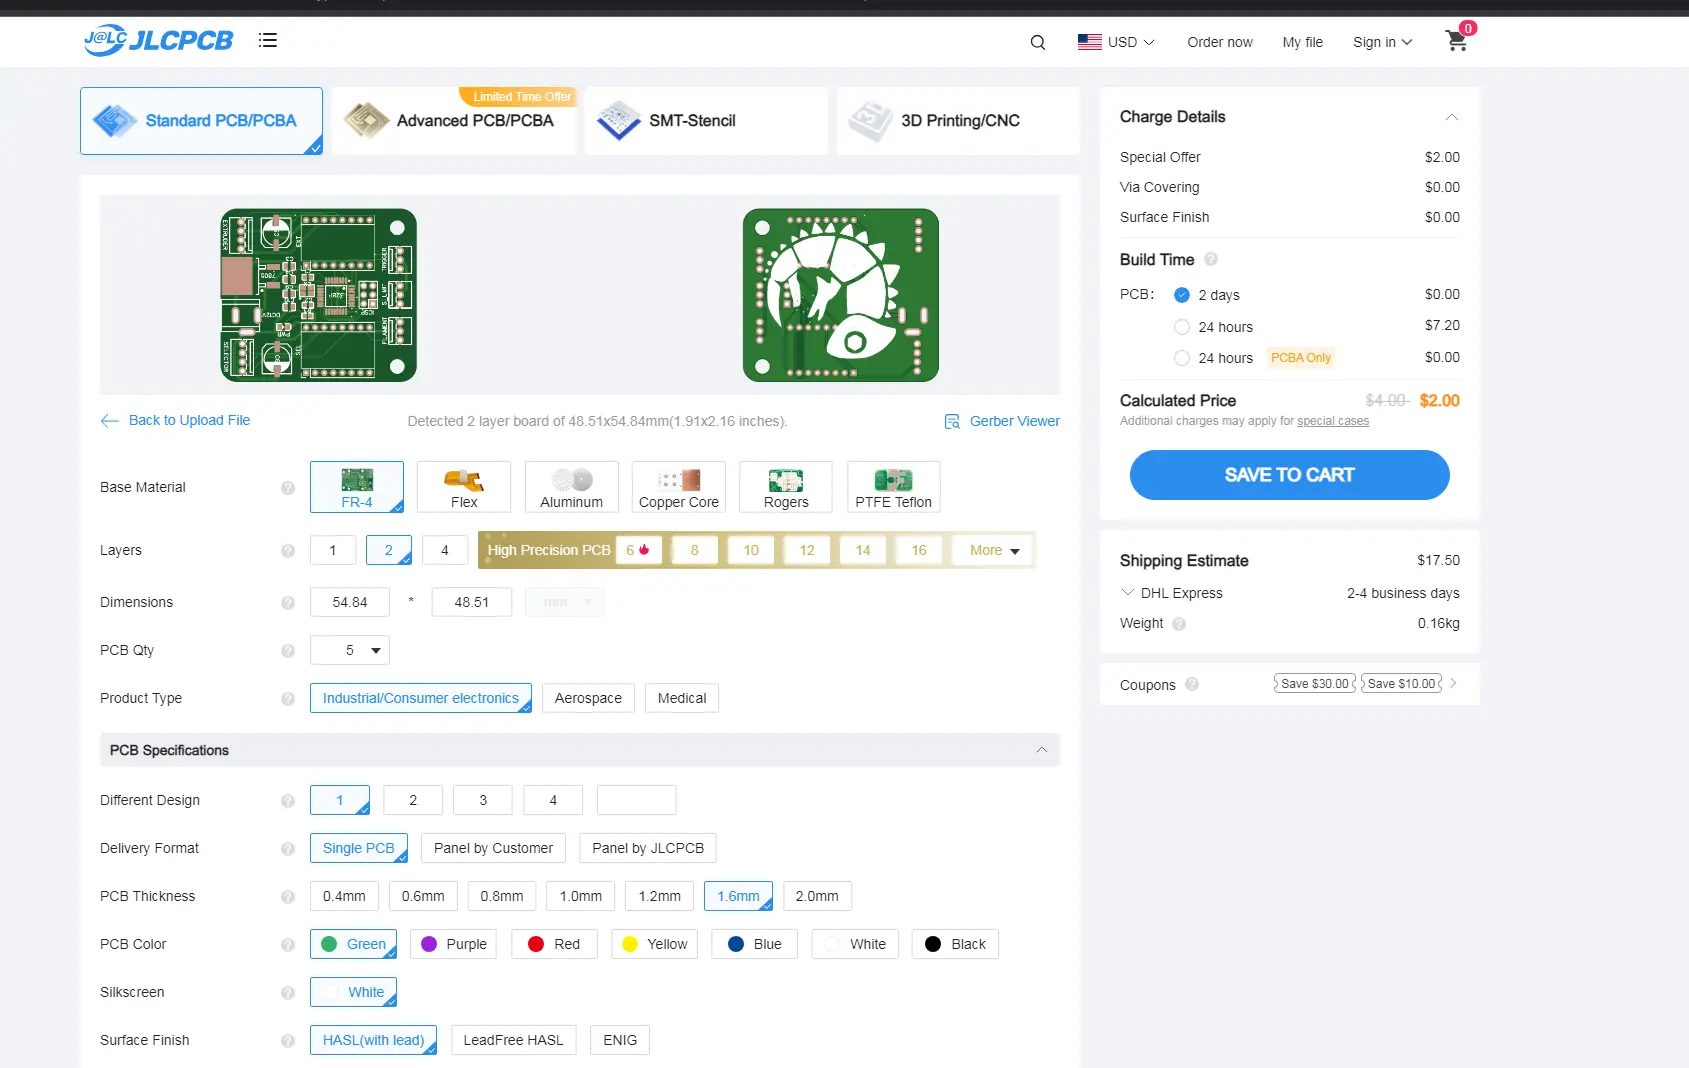This screenshot has width=1689, height=1068.
Task: Collapse the PCB Specifications section
Action: point(1041,750)
